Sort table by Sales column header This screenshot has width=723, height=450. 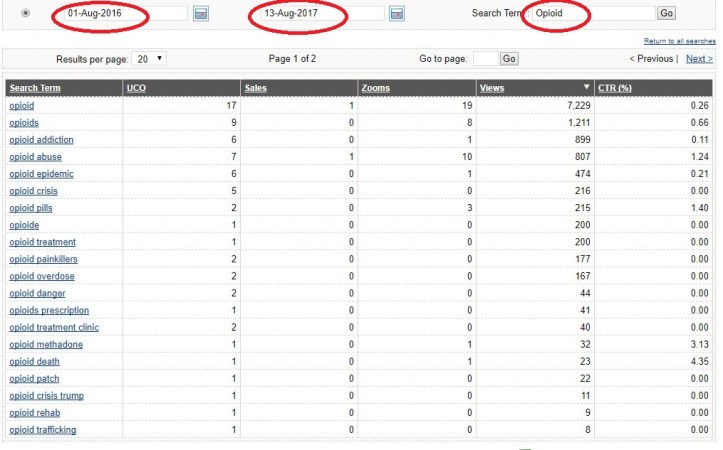[x=256, y=88]
